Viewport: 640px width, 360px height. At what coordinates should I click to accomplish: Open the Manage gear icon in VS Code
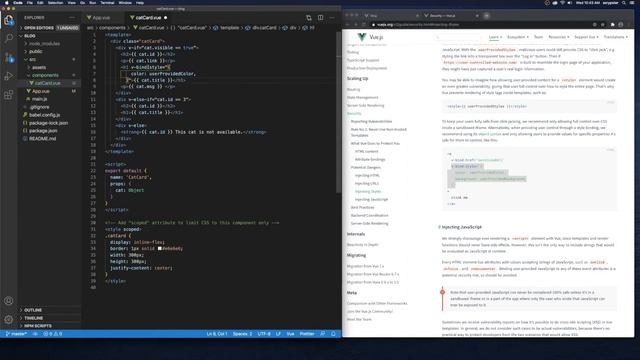pos(9,320)
